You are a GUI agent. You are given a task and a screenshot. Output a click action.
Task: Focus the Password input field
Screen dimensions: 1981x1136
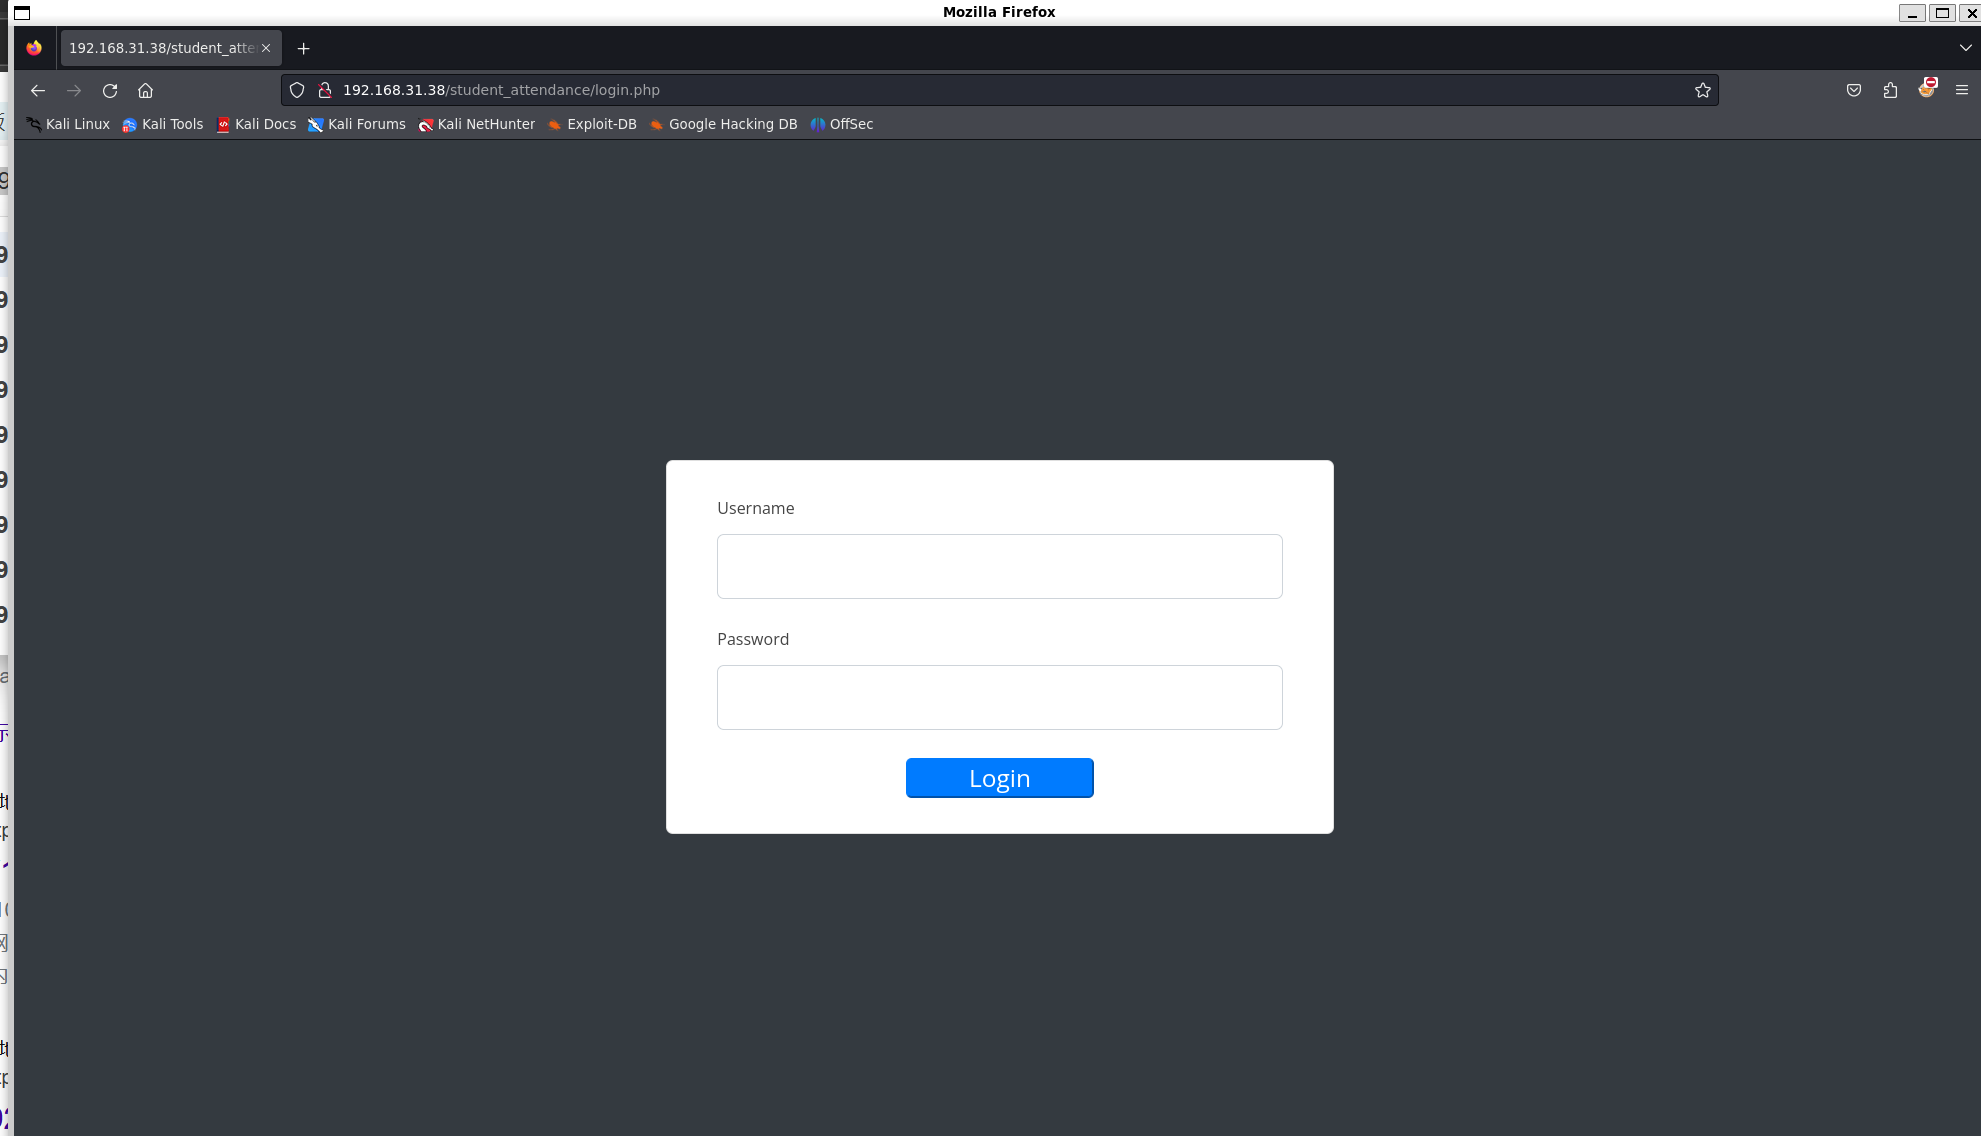click(x=999, y=697)
